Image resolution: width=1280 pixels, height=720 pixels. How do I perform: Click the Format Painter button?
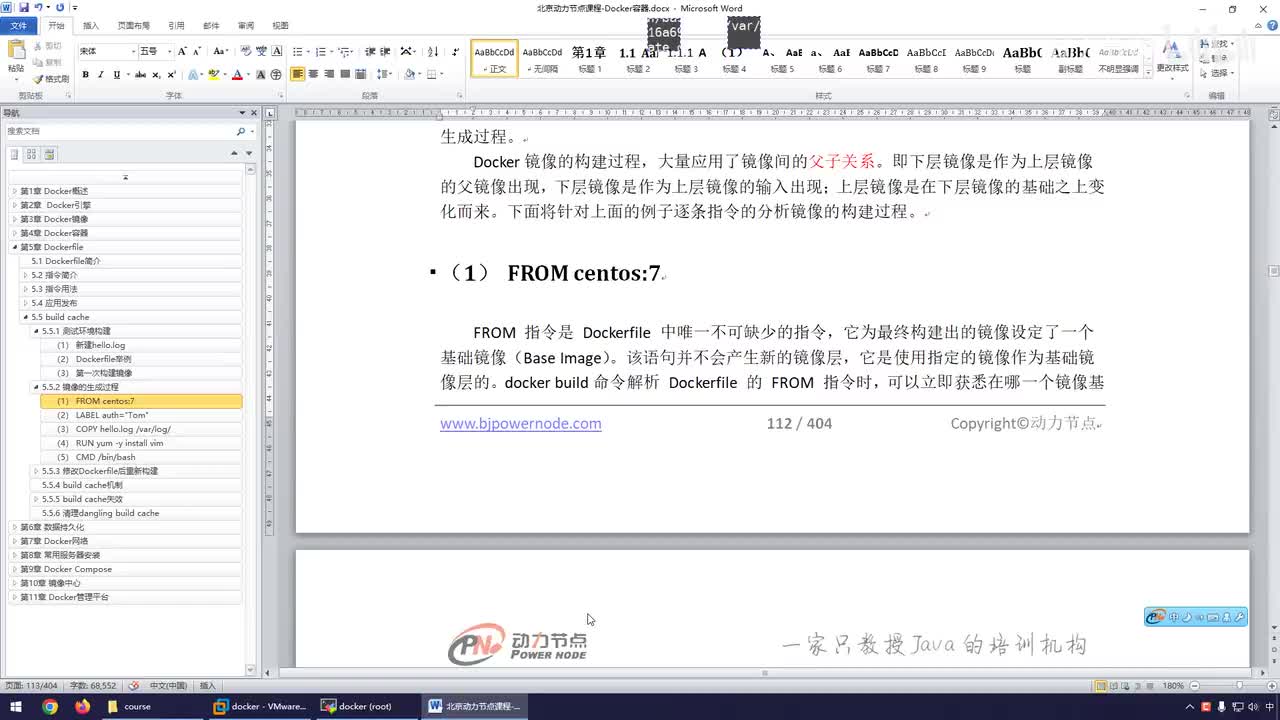[51, 78]
